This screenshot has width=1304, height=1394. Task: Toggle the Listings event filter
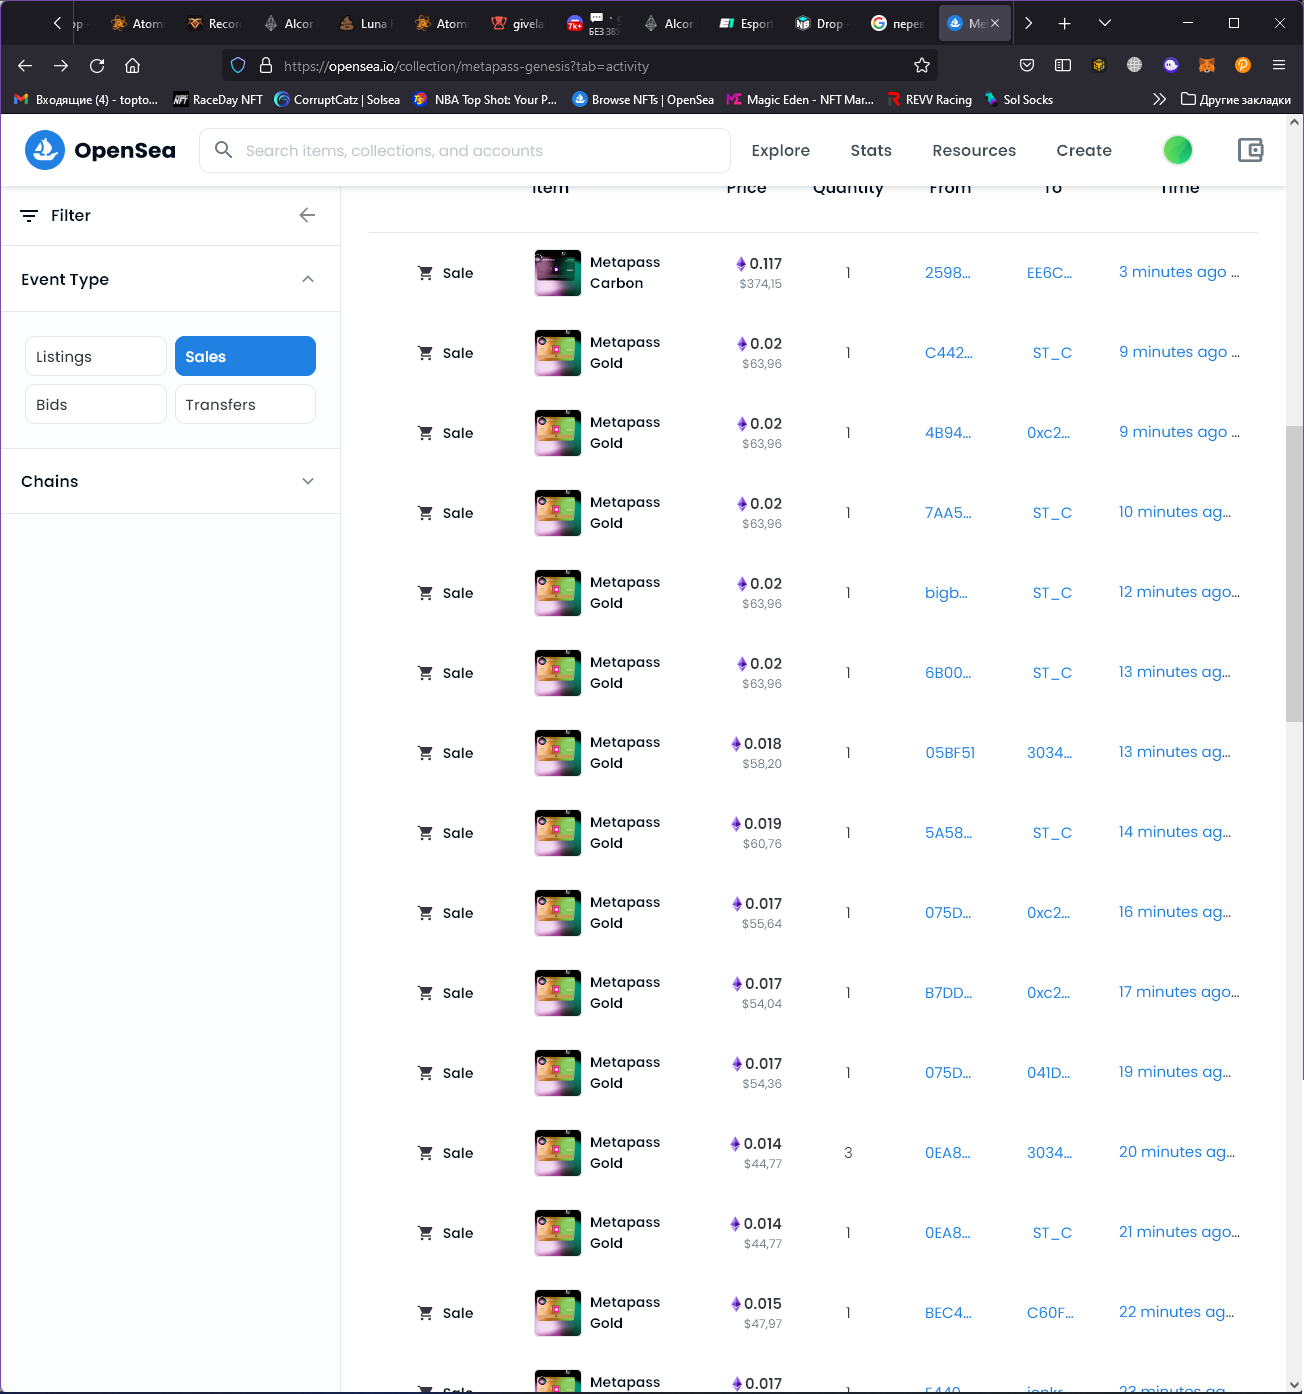[96, 356]
